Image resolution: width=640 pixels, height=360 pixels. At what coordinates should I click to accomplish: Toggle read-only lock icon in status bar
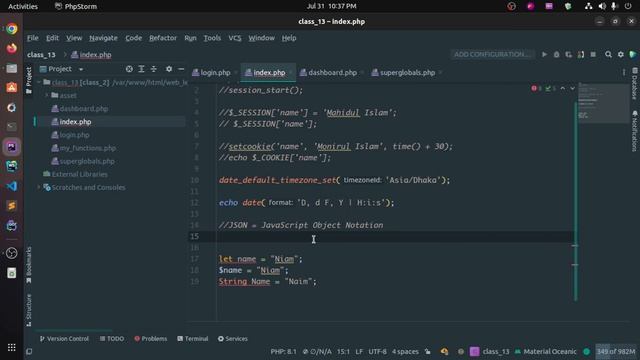pos(427,351)
